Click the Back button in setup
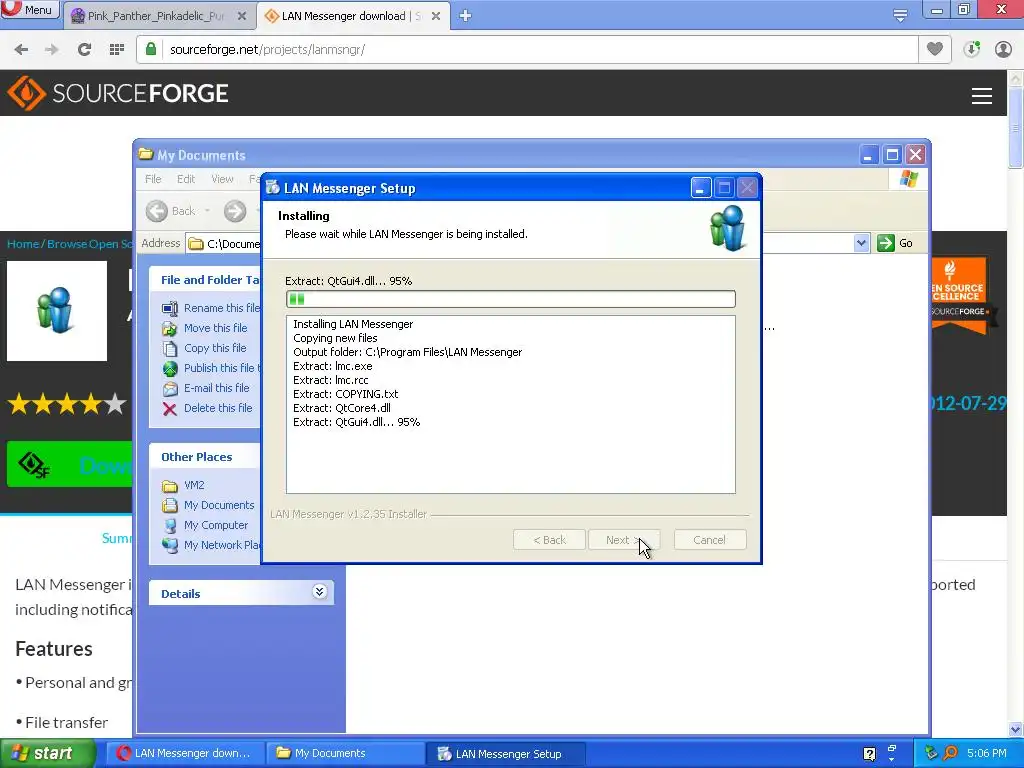The width and height of the screenshot is (1024, 768). (x=549, y=540)
